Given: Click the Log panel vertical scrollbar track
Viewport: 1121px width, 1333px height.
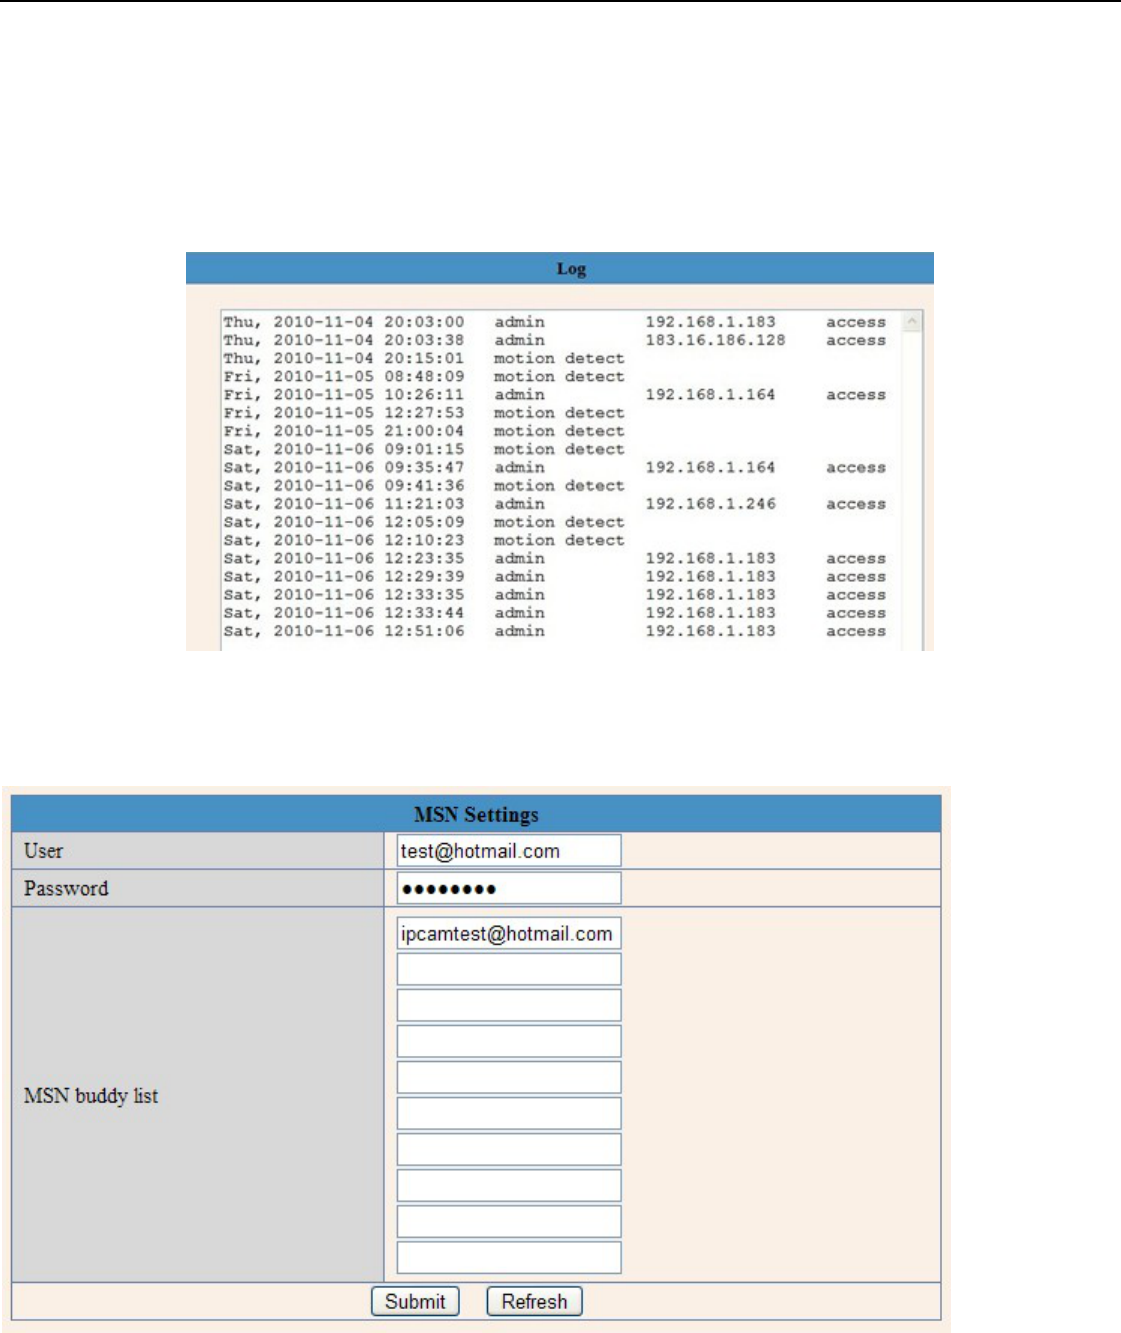Looking at the screenshot, I should coord(911,490).
